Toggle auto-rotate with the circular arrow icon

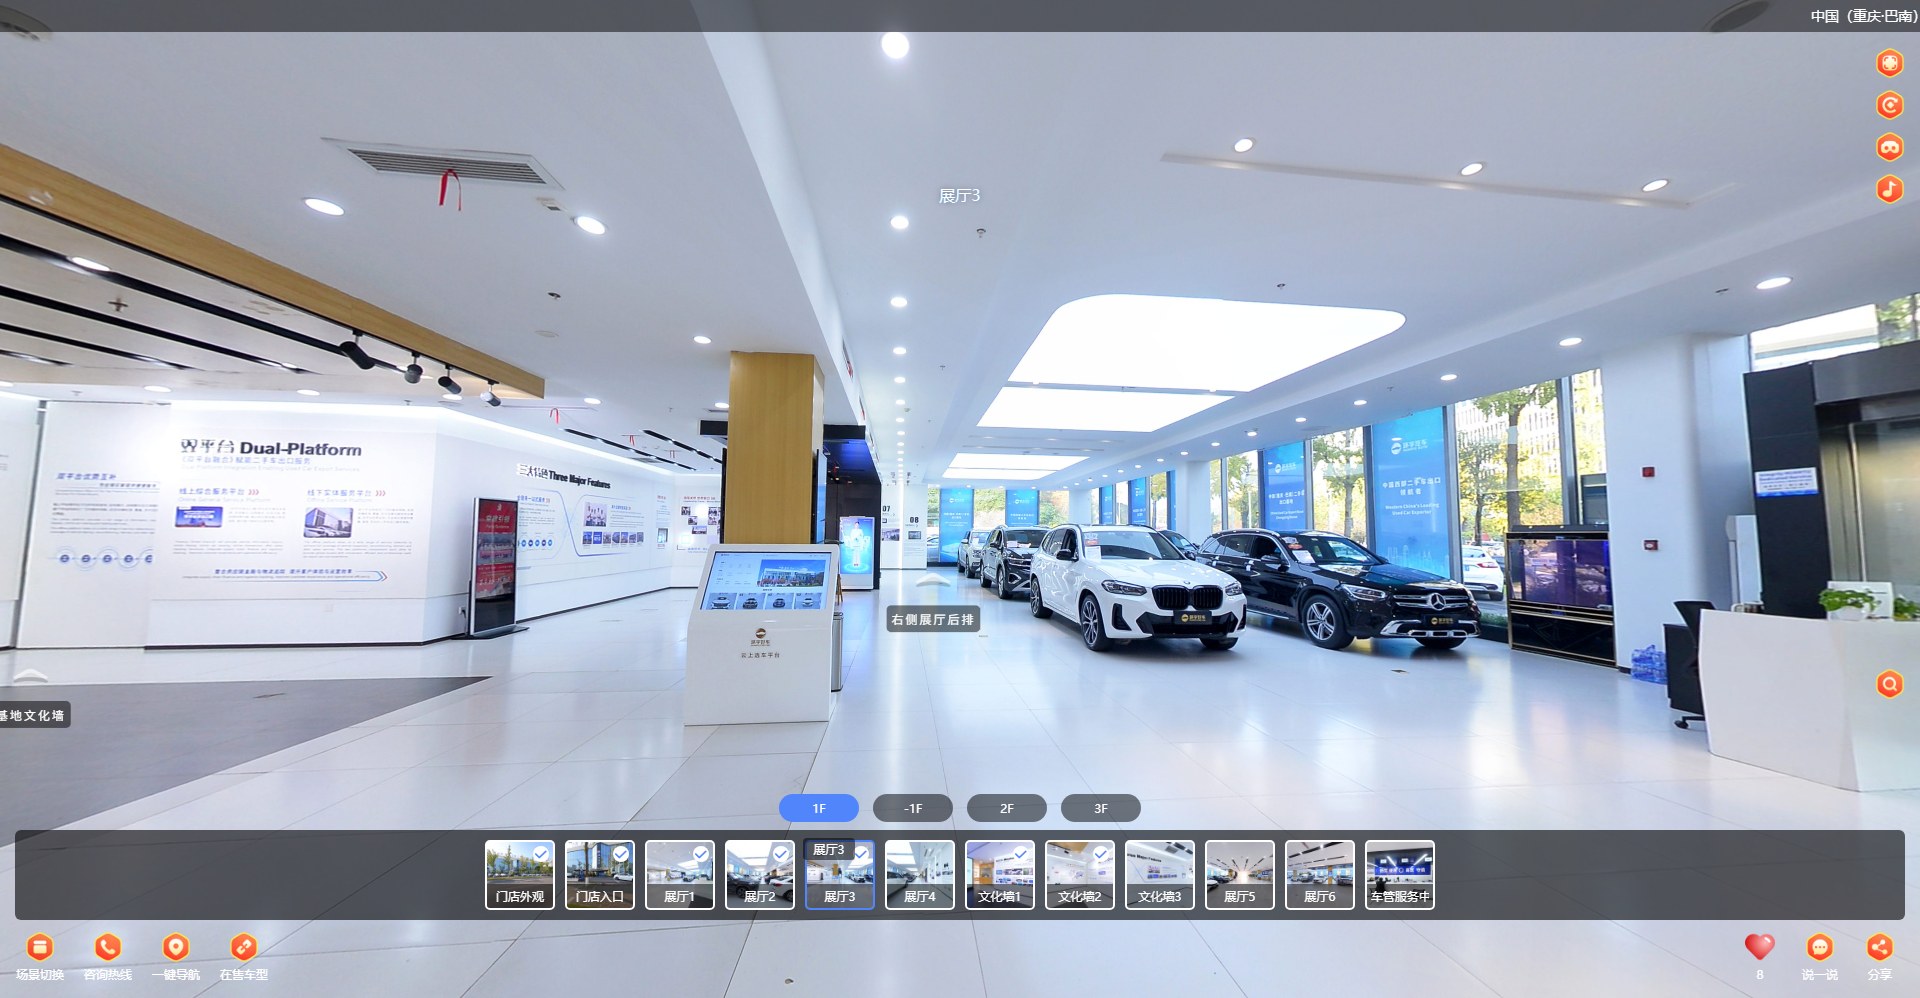[x=1889, y=105]
